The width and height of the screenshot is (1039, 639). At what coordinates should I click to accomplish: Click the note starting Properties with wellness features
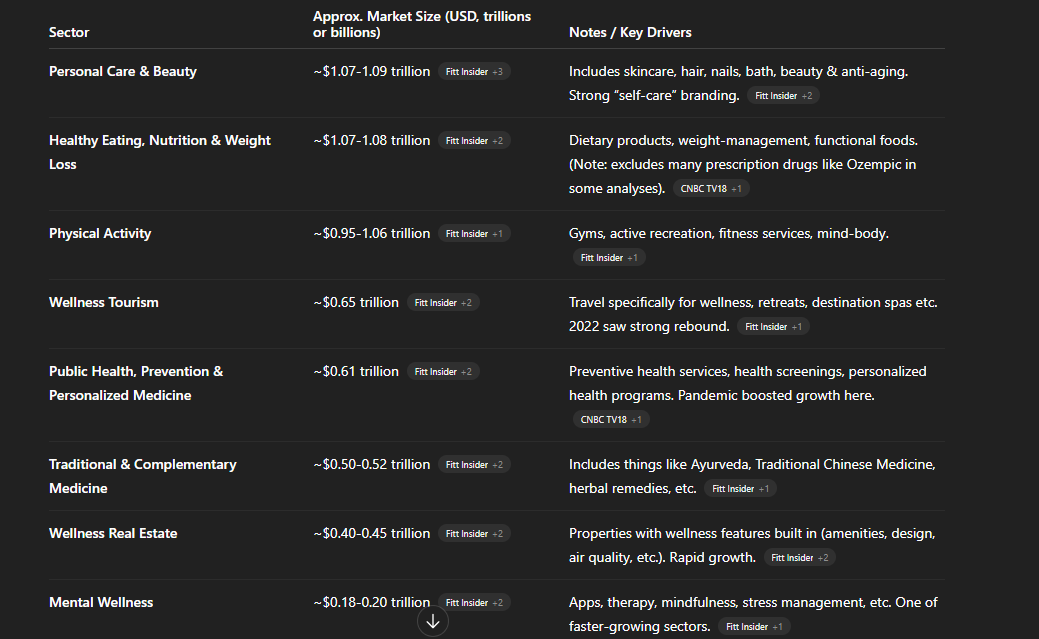point(752,545)
